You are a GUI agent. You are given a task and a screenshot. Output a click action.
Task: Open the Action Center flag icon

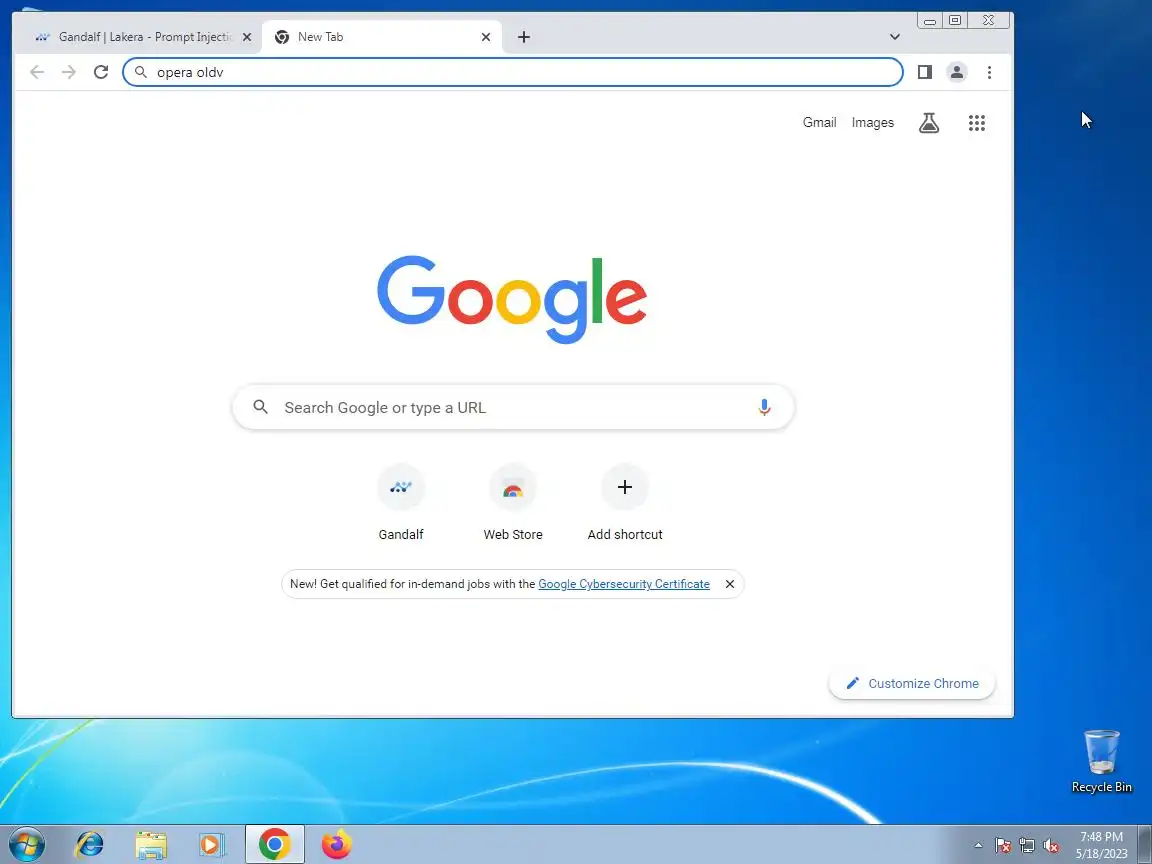coord(1003,846)
